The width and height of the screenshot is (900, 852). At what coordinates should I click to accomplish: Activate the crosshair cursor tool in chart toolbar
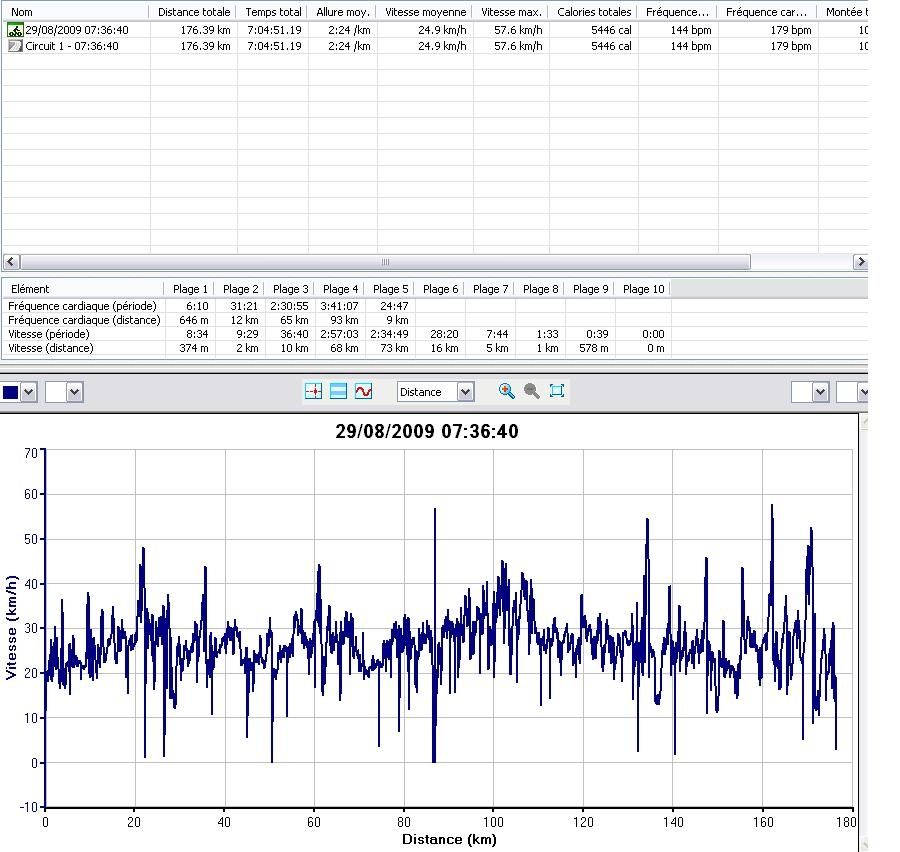313,392
